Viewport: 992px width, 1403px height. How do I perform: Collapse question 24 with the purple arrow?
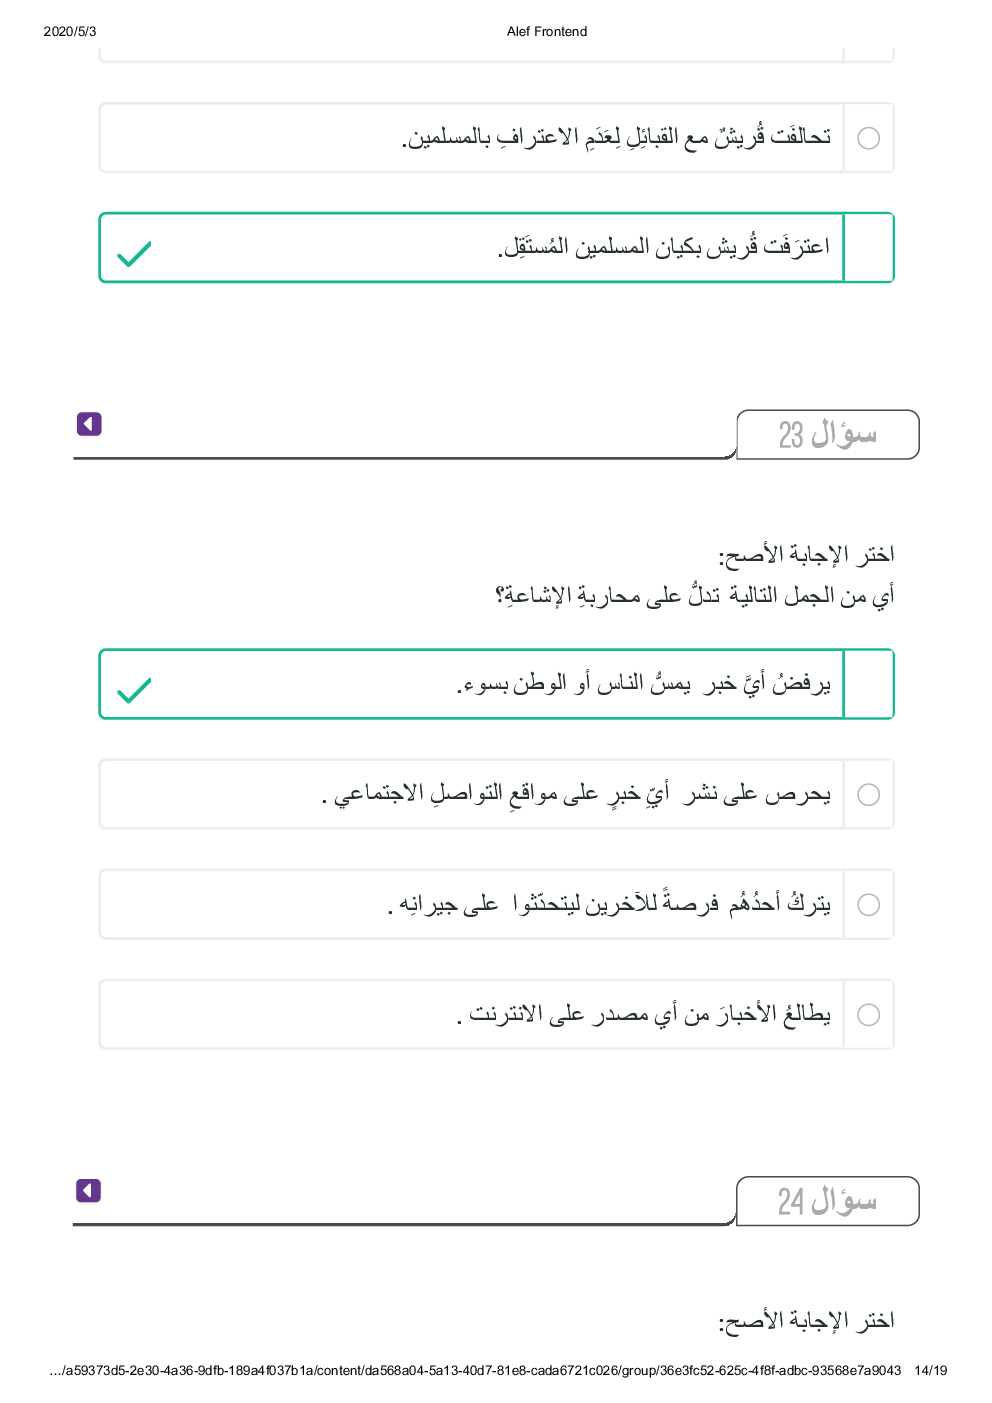89,1190
